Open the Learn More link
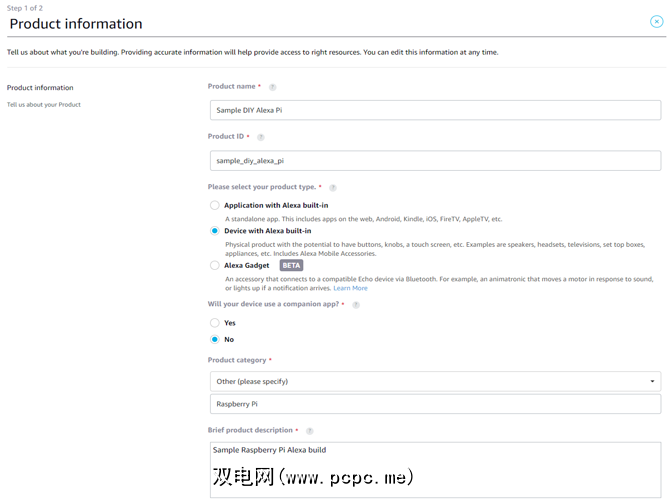Viewport: 670px width, 500px height. tap(350, 288)
